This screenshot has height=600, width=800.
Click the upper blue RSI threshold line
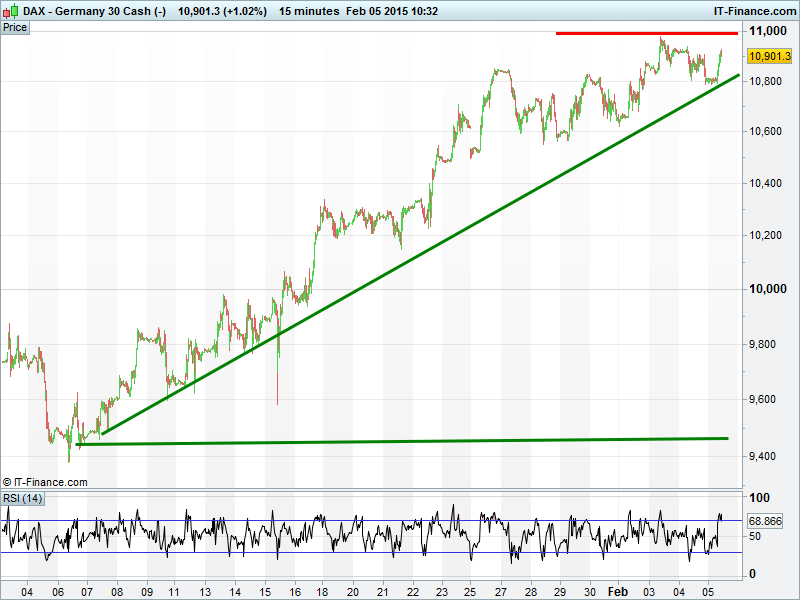click(x=370, y=520)
